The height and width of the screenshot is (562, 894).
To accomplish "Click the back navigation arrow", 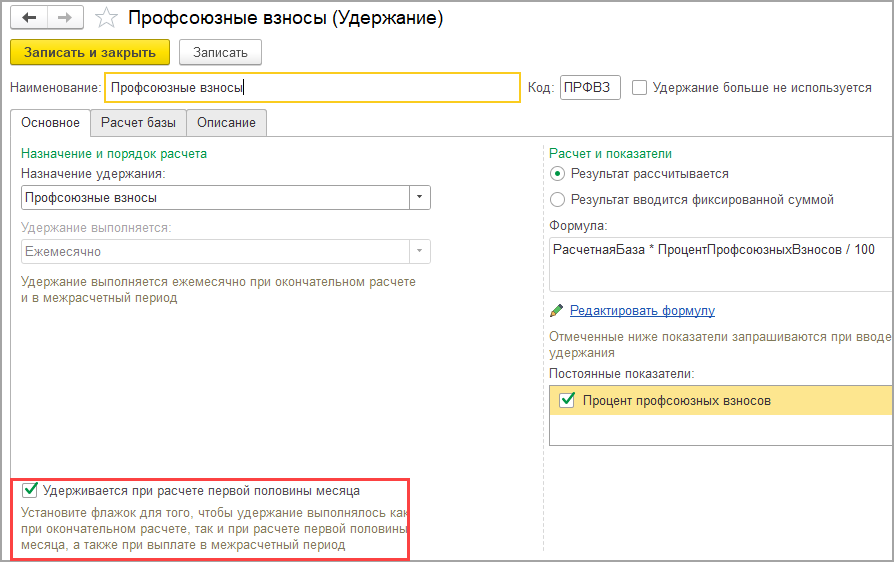I will [x=28, y=19].
